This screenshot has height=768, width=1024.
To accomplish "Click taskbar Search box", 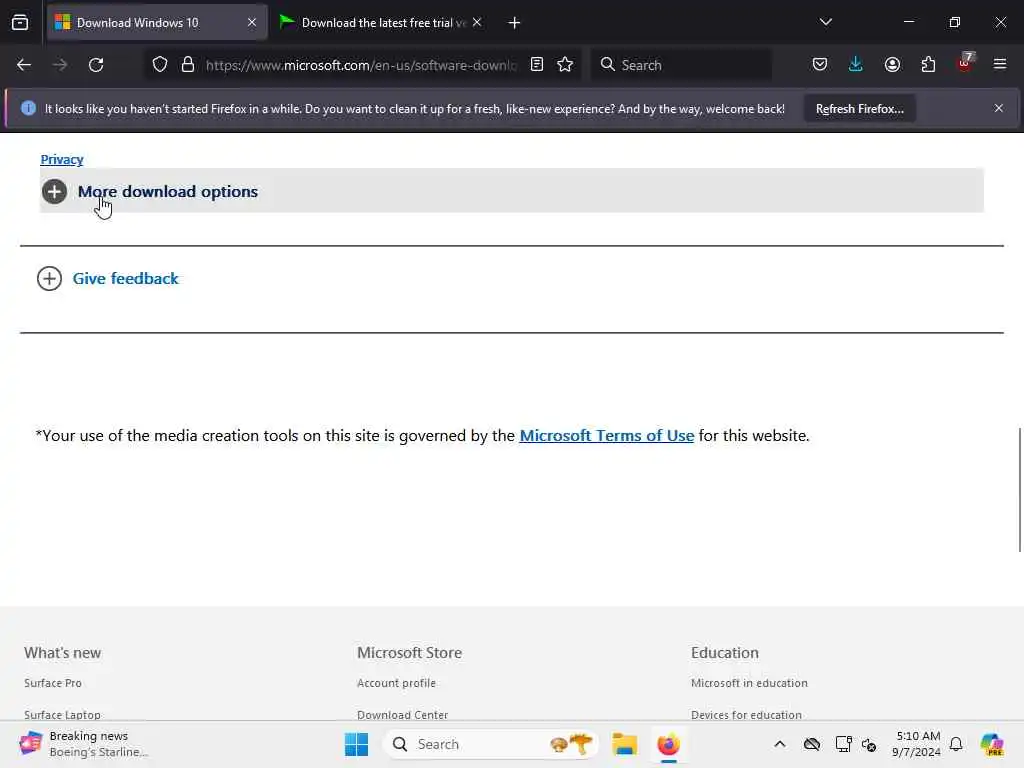I will 491,744.
